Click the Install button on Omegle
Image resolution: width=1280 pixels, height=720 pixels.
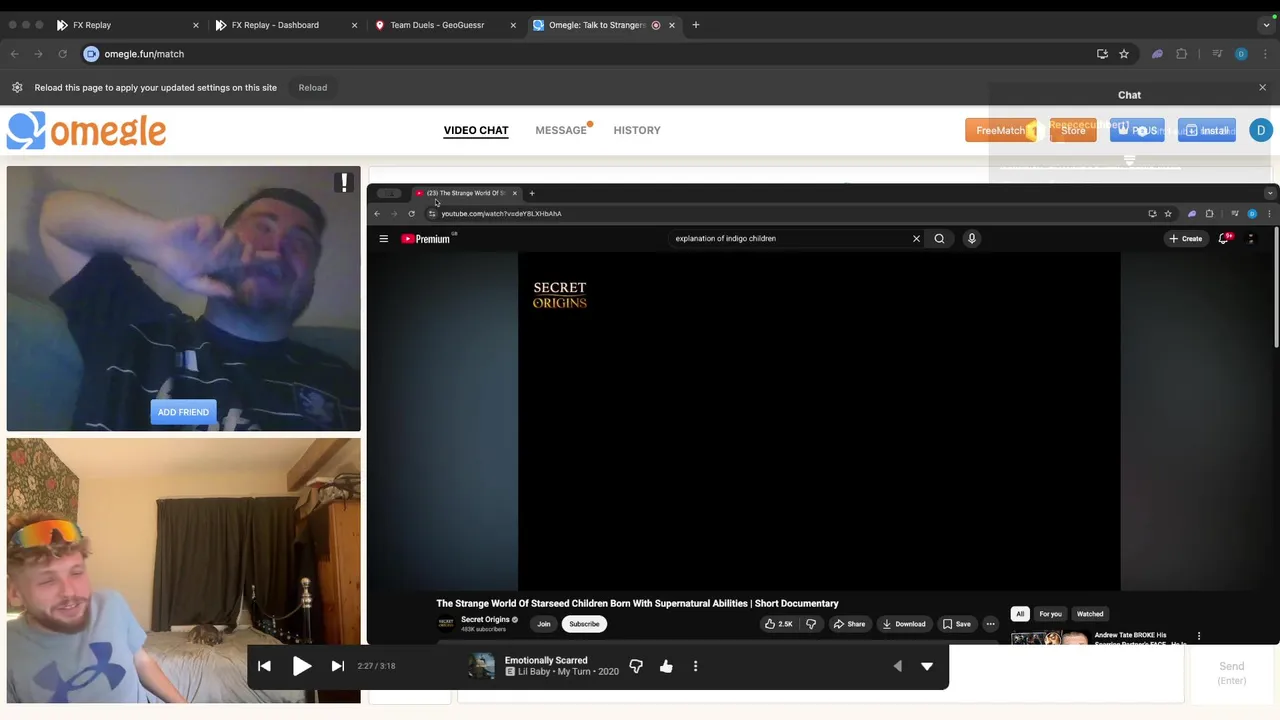1207,131
